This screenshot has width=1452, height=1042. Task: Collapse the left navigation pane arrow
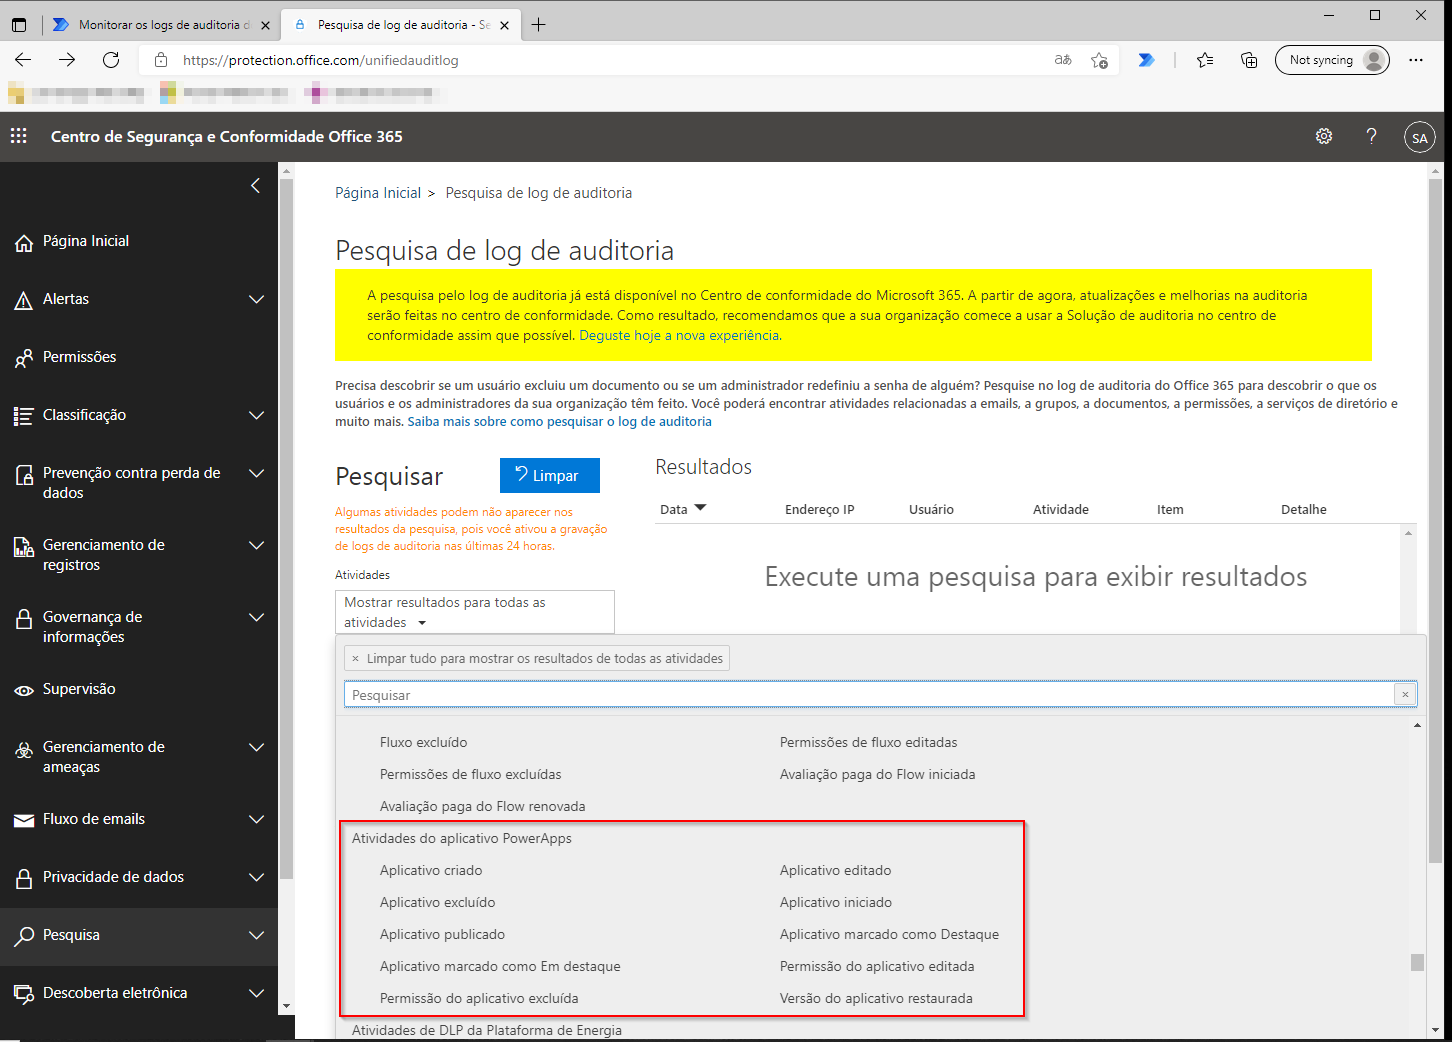[255, 185]
